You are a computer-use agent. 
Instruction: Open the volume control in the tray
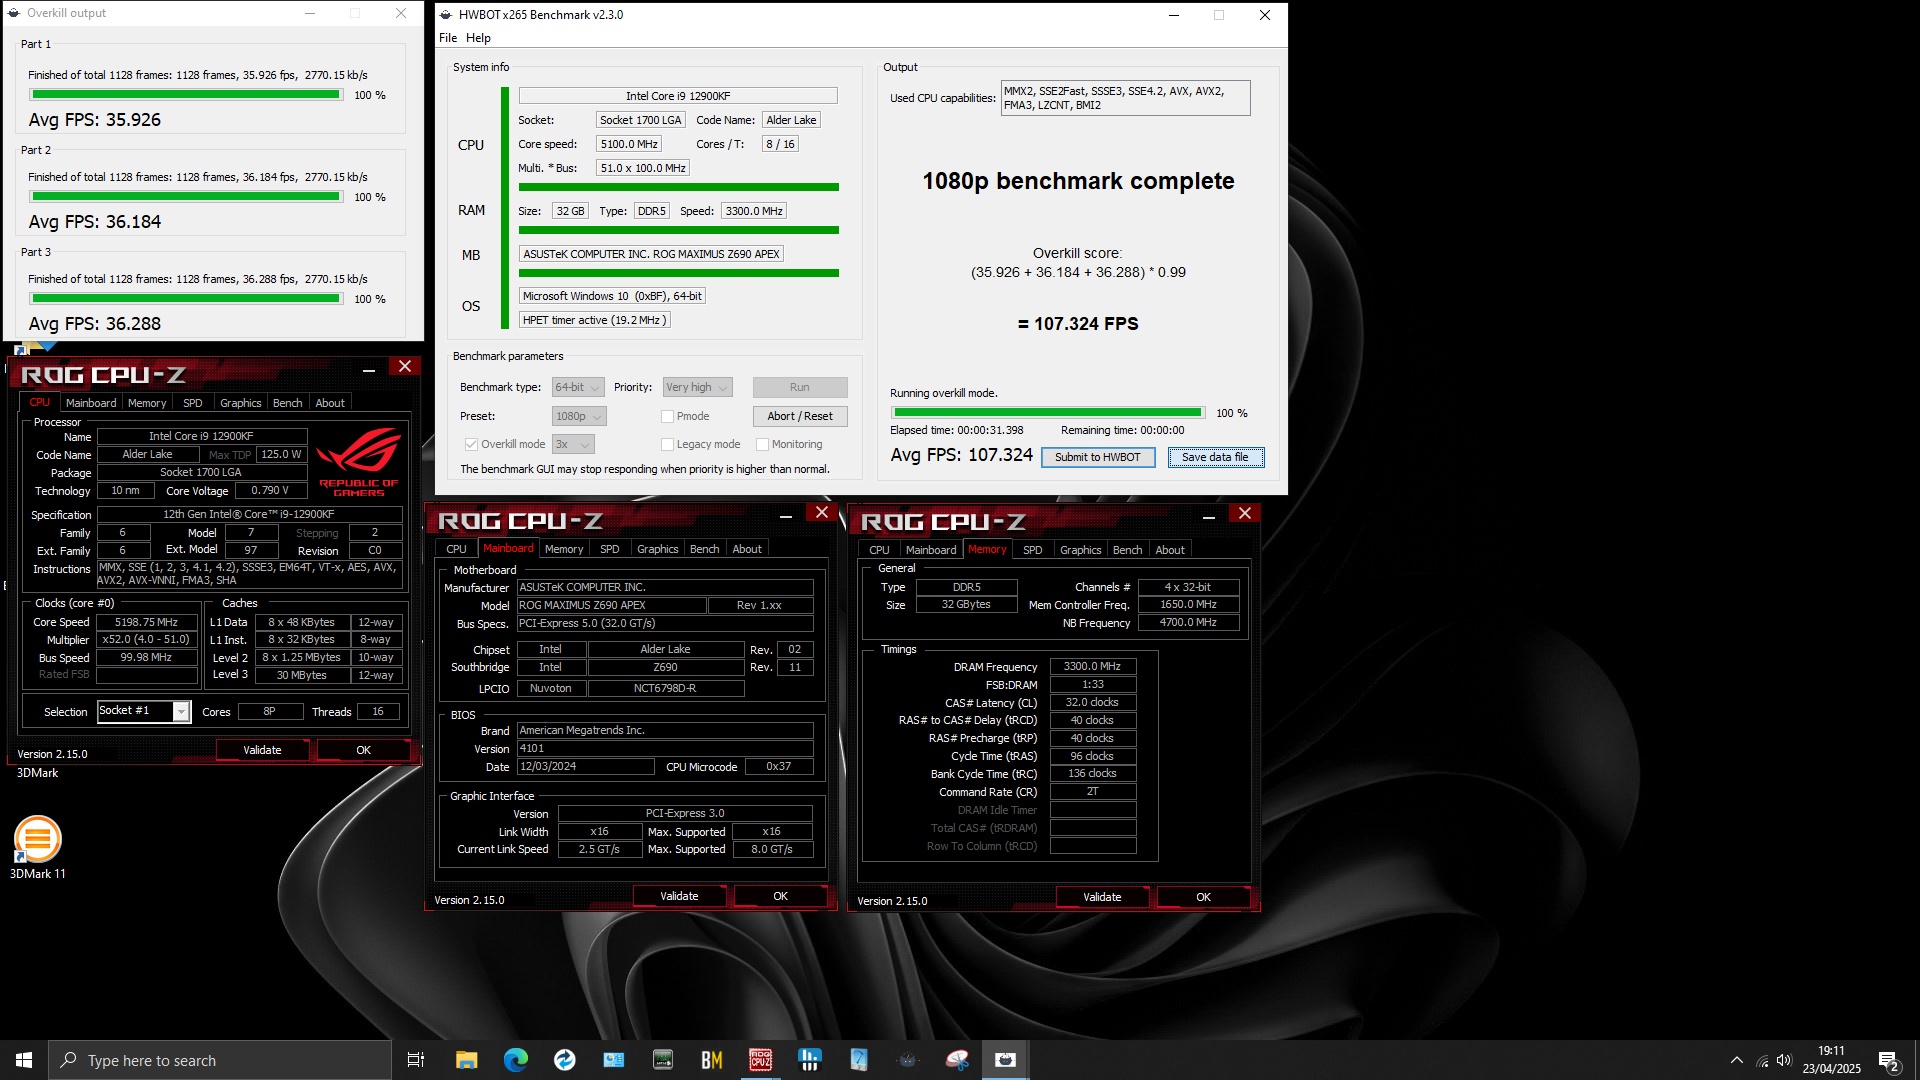point(1784,1060)
